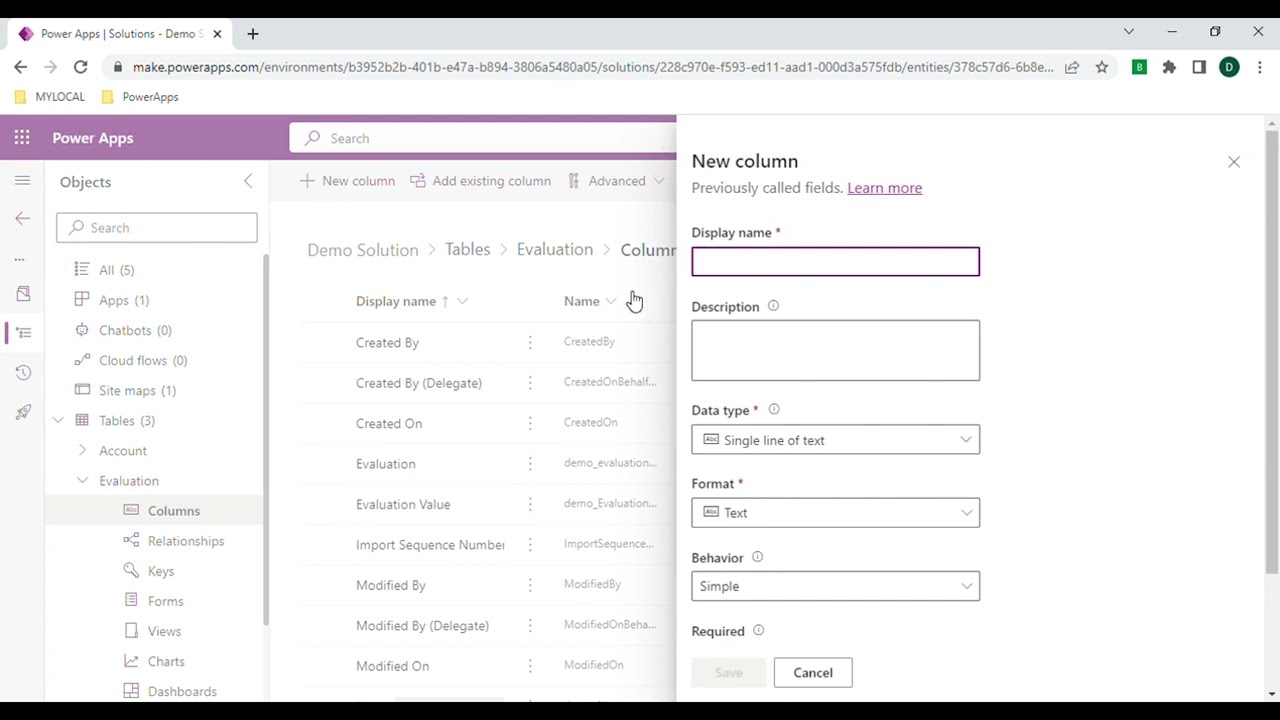Open browser extensions puzzle icon
Viewport: 1280px width, 720px height.
point(1169,67)
